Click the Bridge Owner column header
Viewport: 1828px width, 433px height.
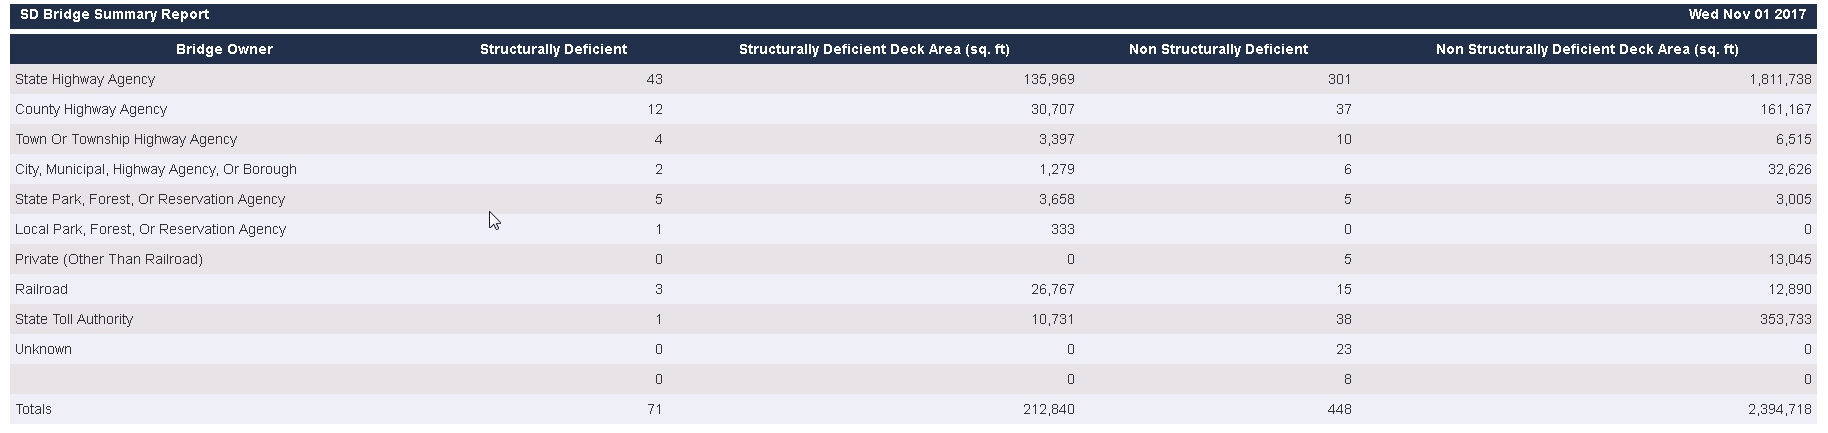click(224, 49)
